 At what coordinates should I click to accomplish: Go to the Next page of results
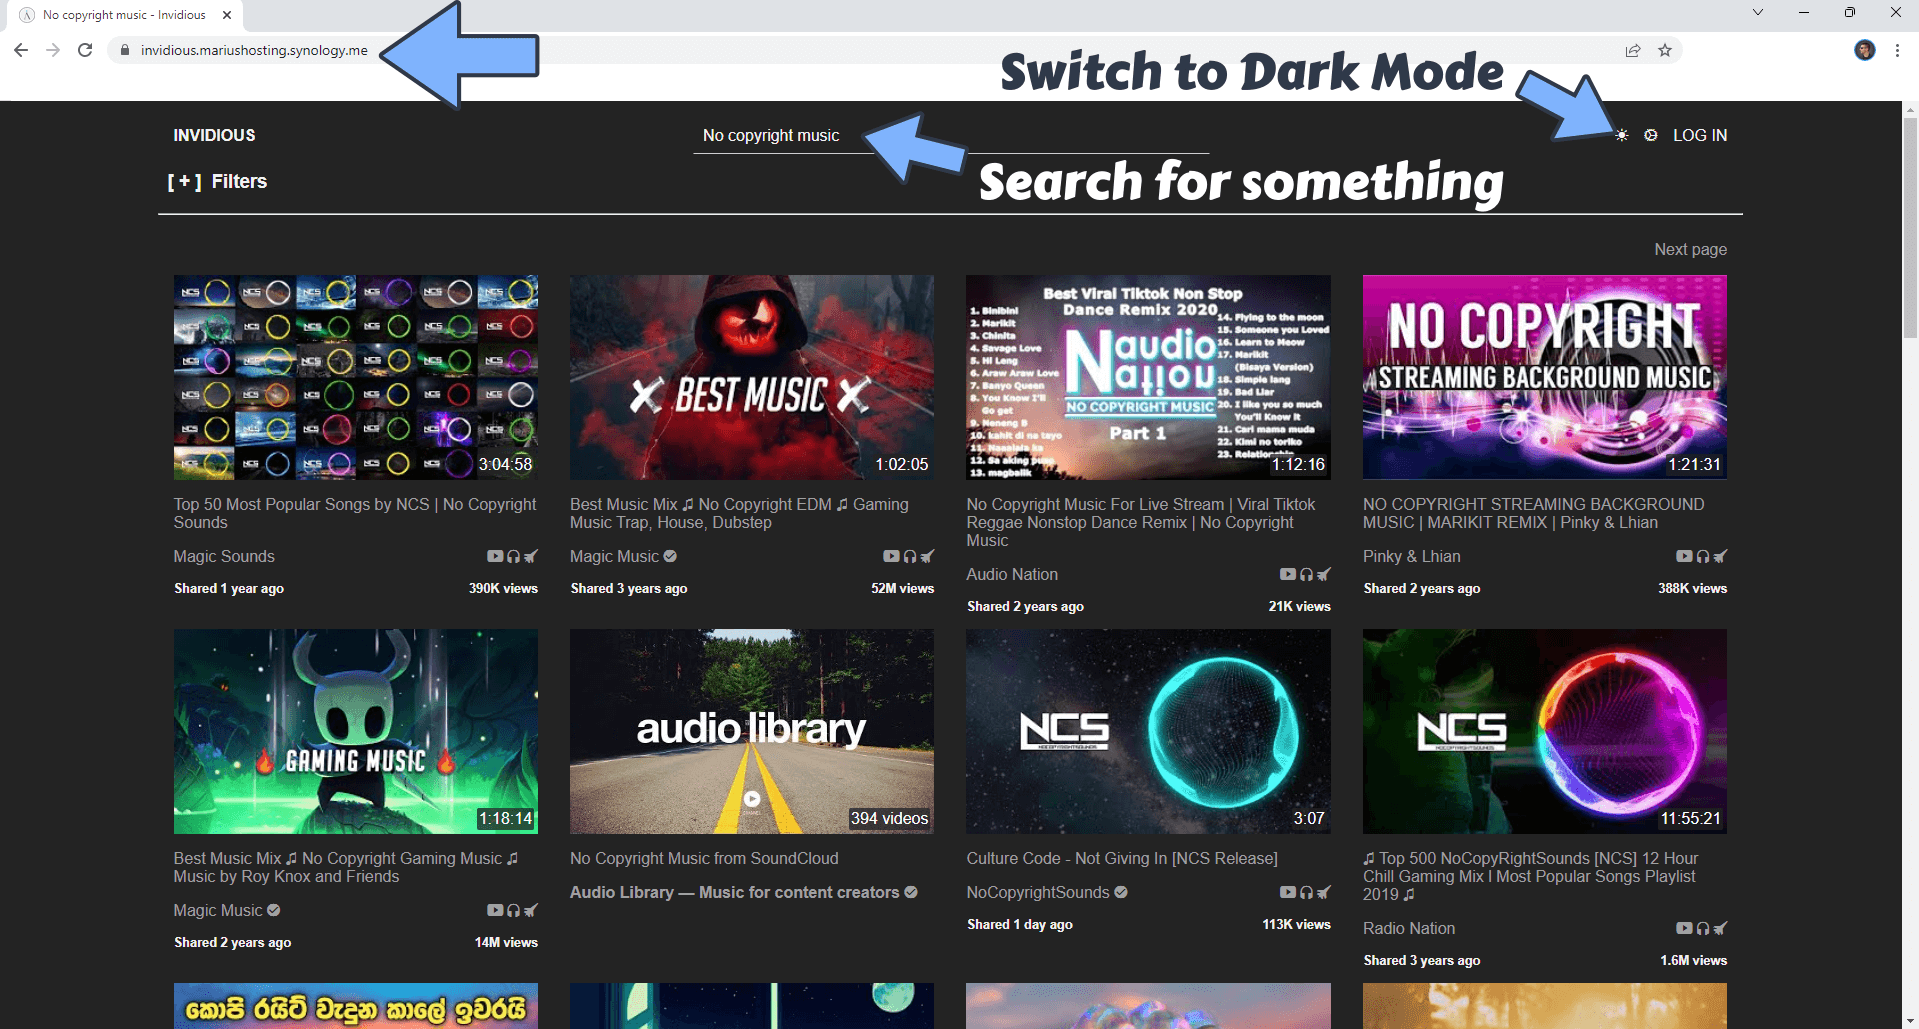[1690, 249]
